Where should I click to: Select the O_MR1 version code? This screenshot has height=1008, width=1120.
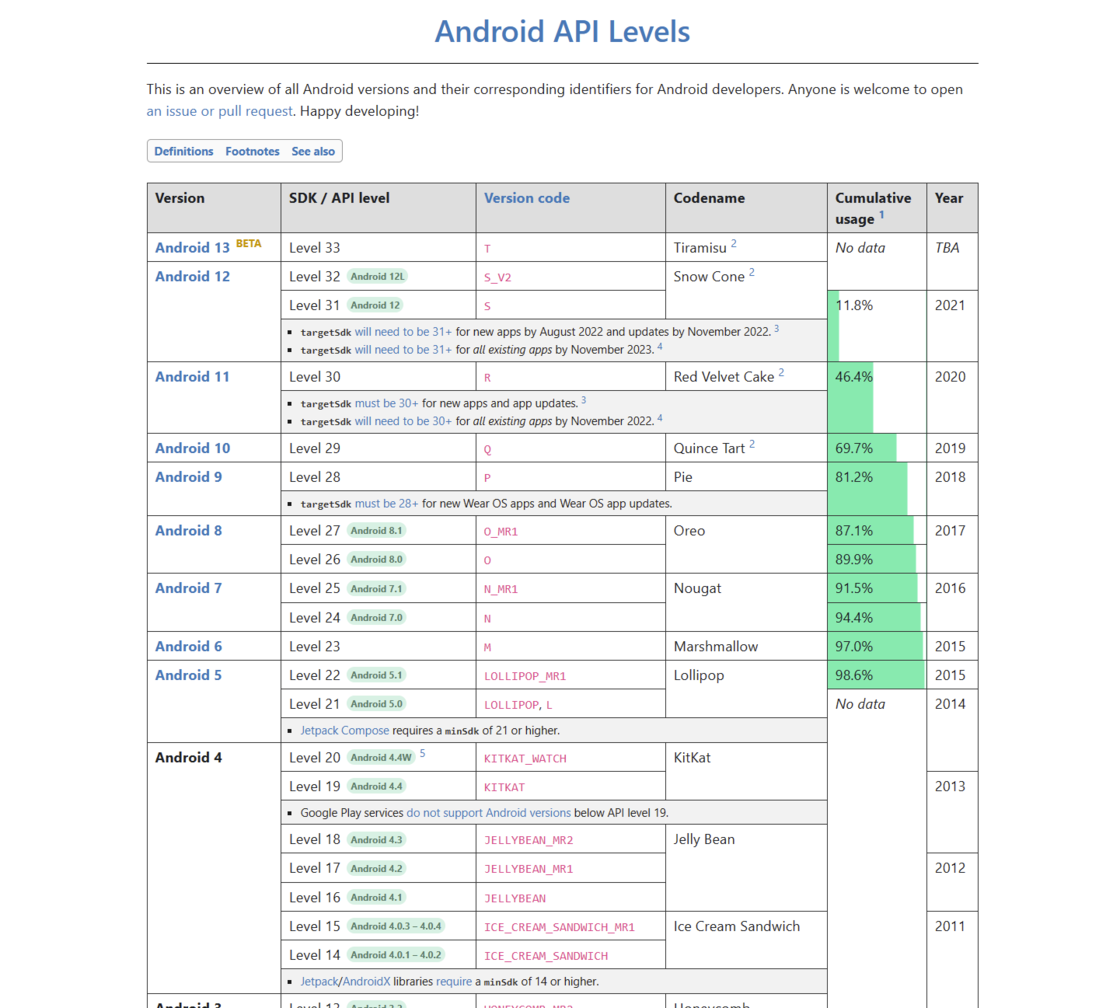tap(501, 532)
